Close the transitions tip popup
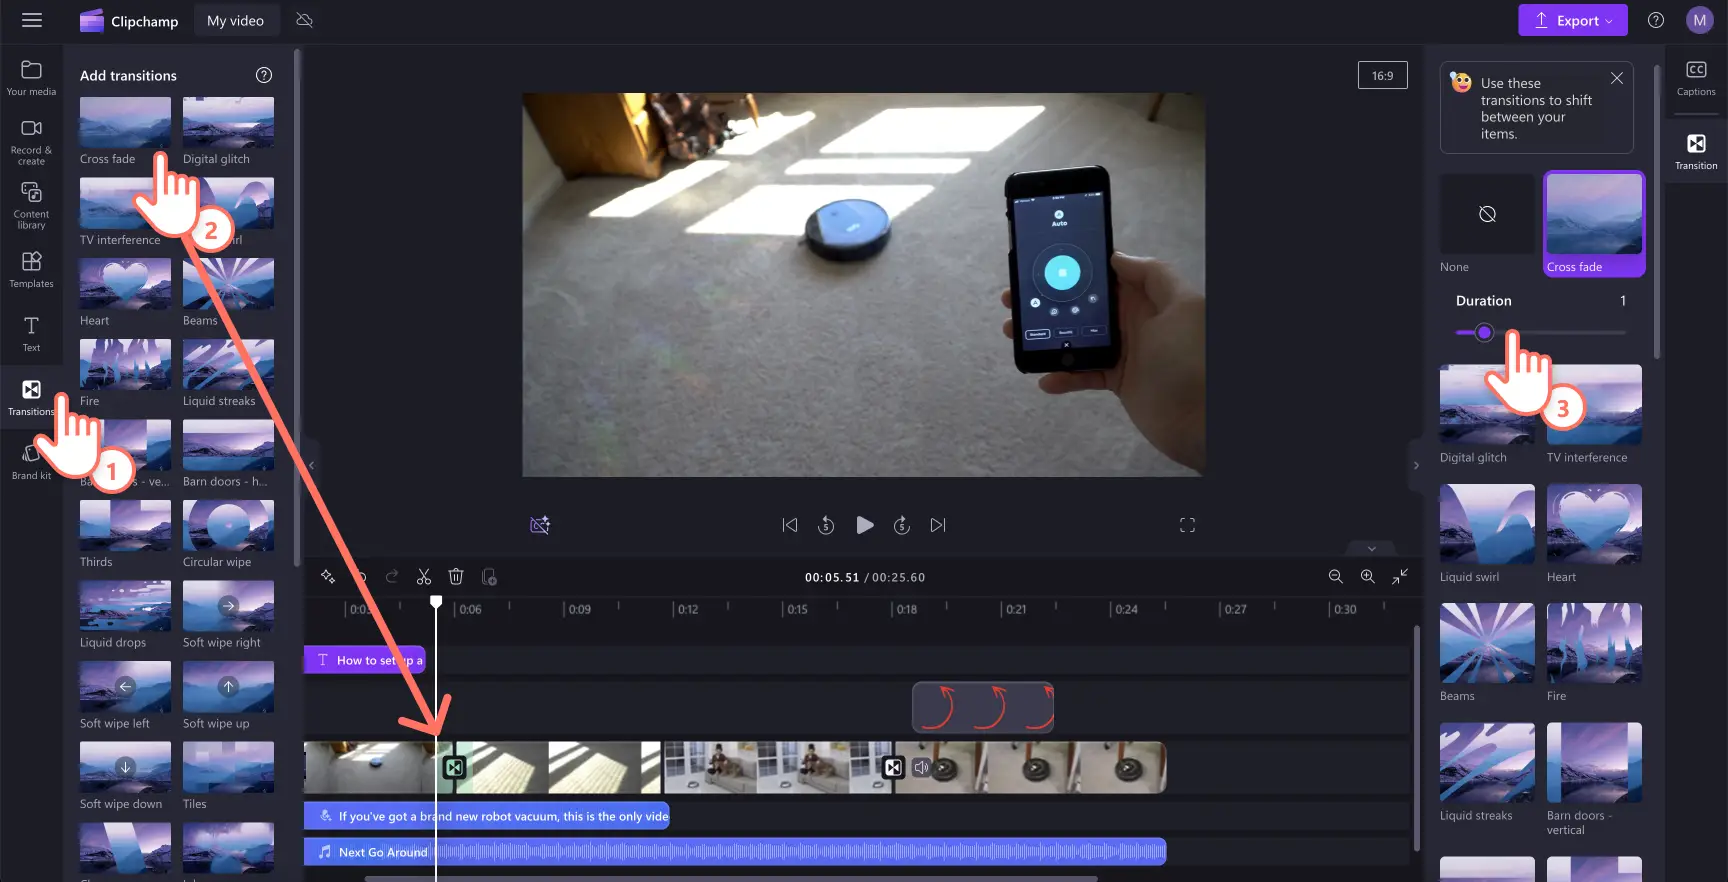 click(1616, 78)
